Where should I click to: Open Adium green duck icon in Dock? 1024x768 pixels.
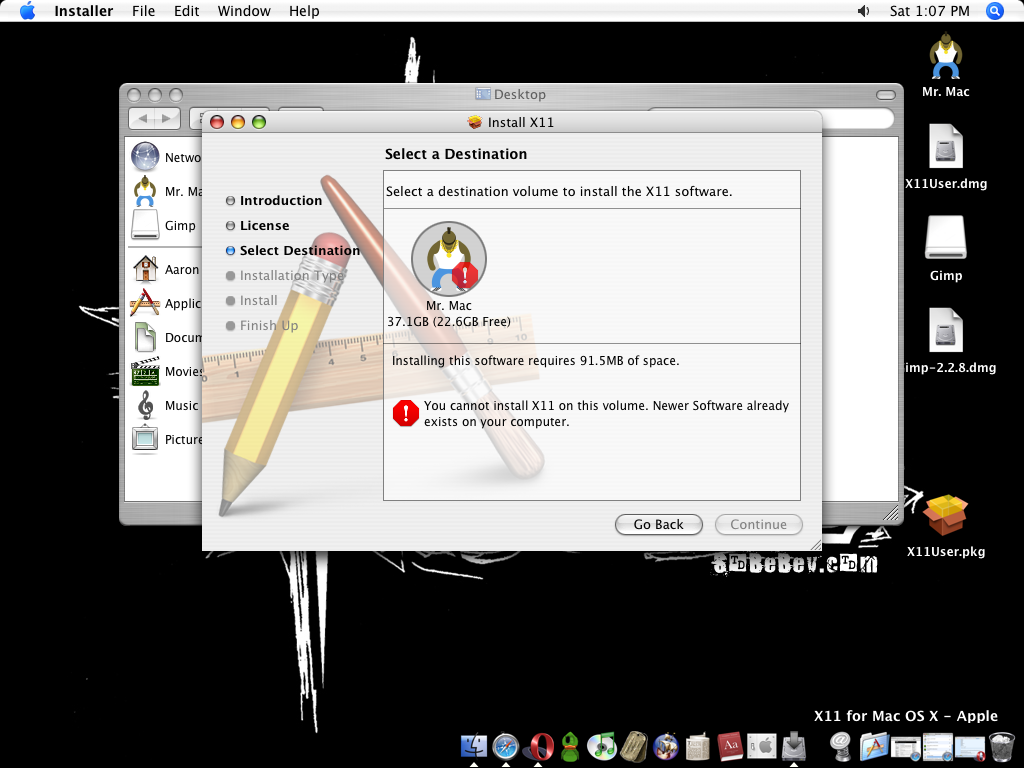click(x=570, y=746)
